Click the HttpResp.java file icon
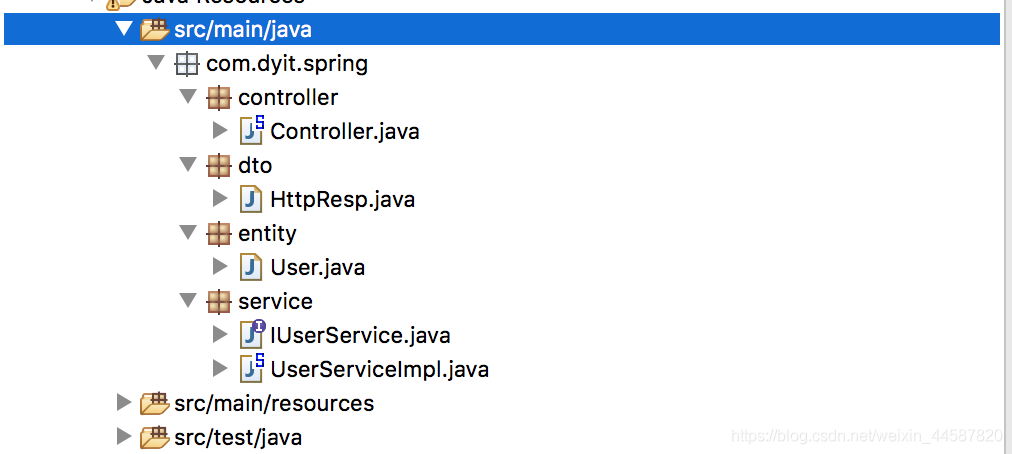 click(x=251, y=199)
